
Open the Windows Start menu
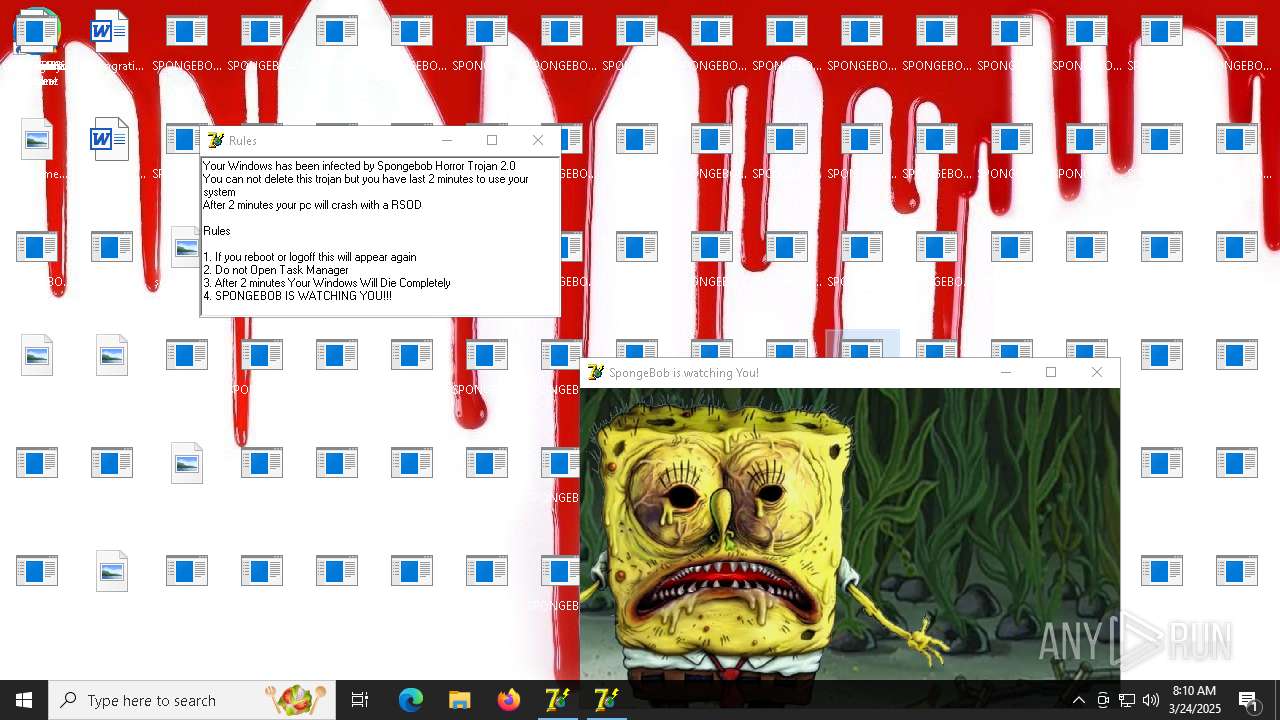(x=24, y=700)
